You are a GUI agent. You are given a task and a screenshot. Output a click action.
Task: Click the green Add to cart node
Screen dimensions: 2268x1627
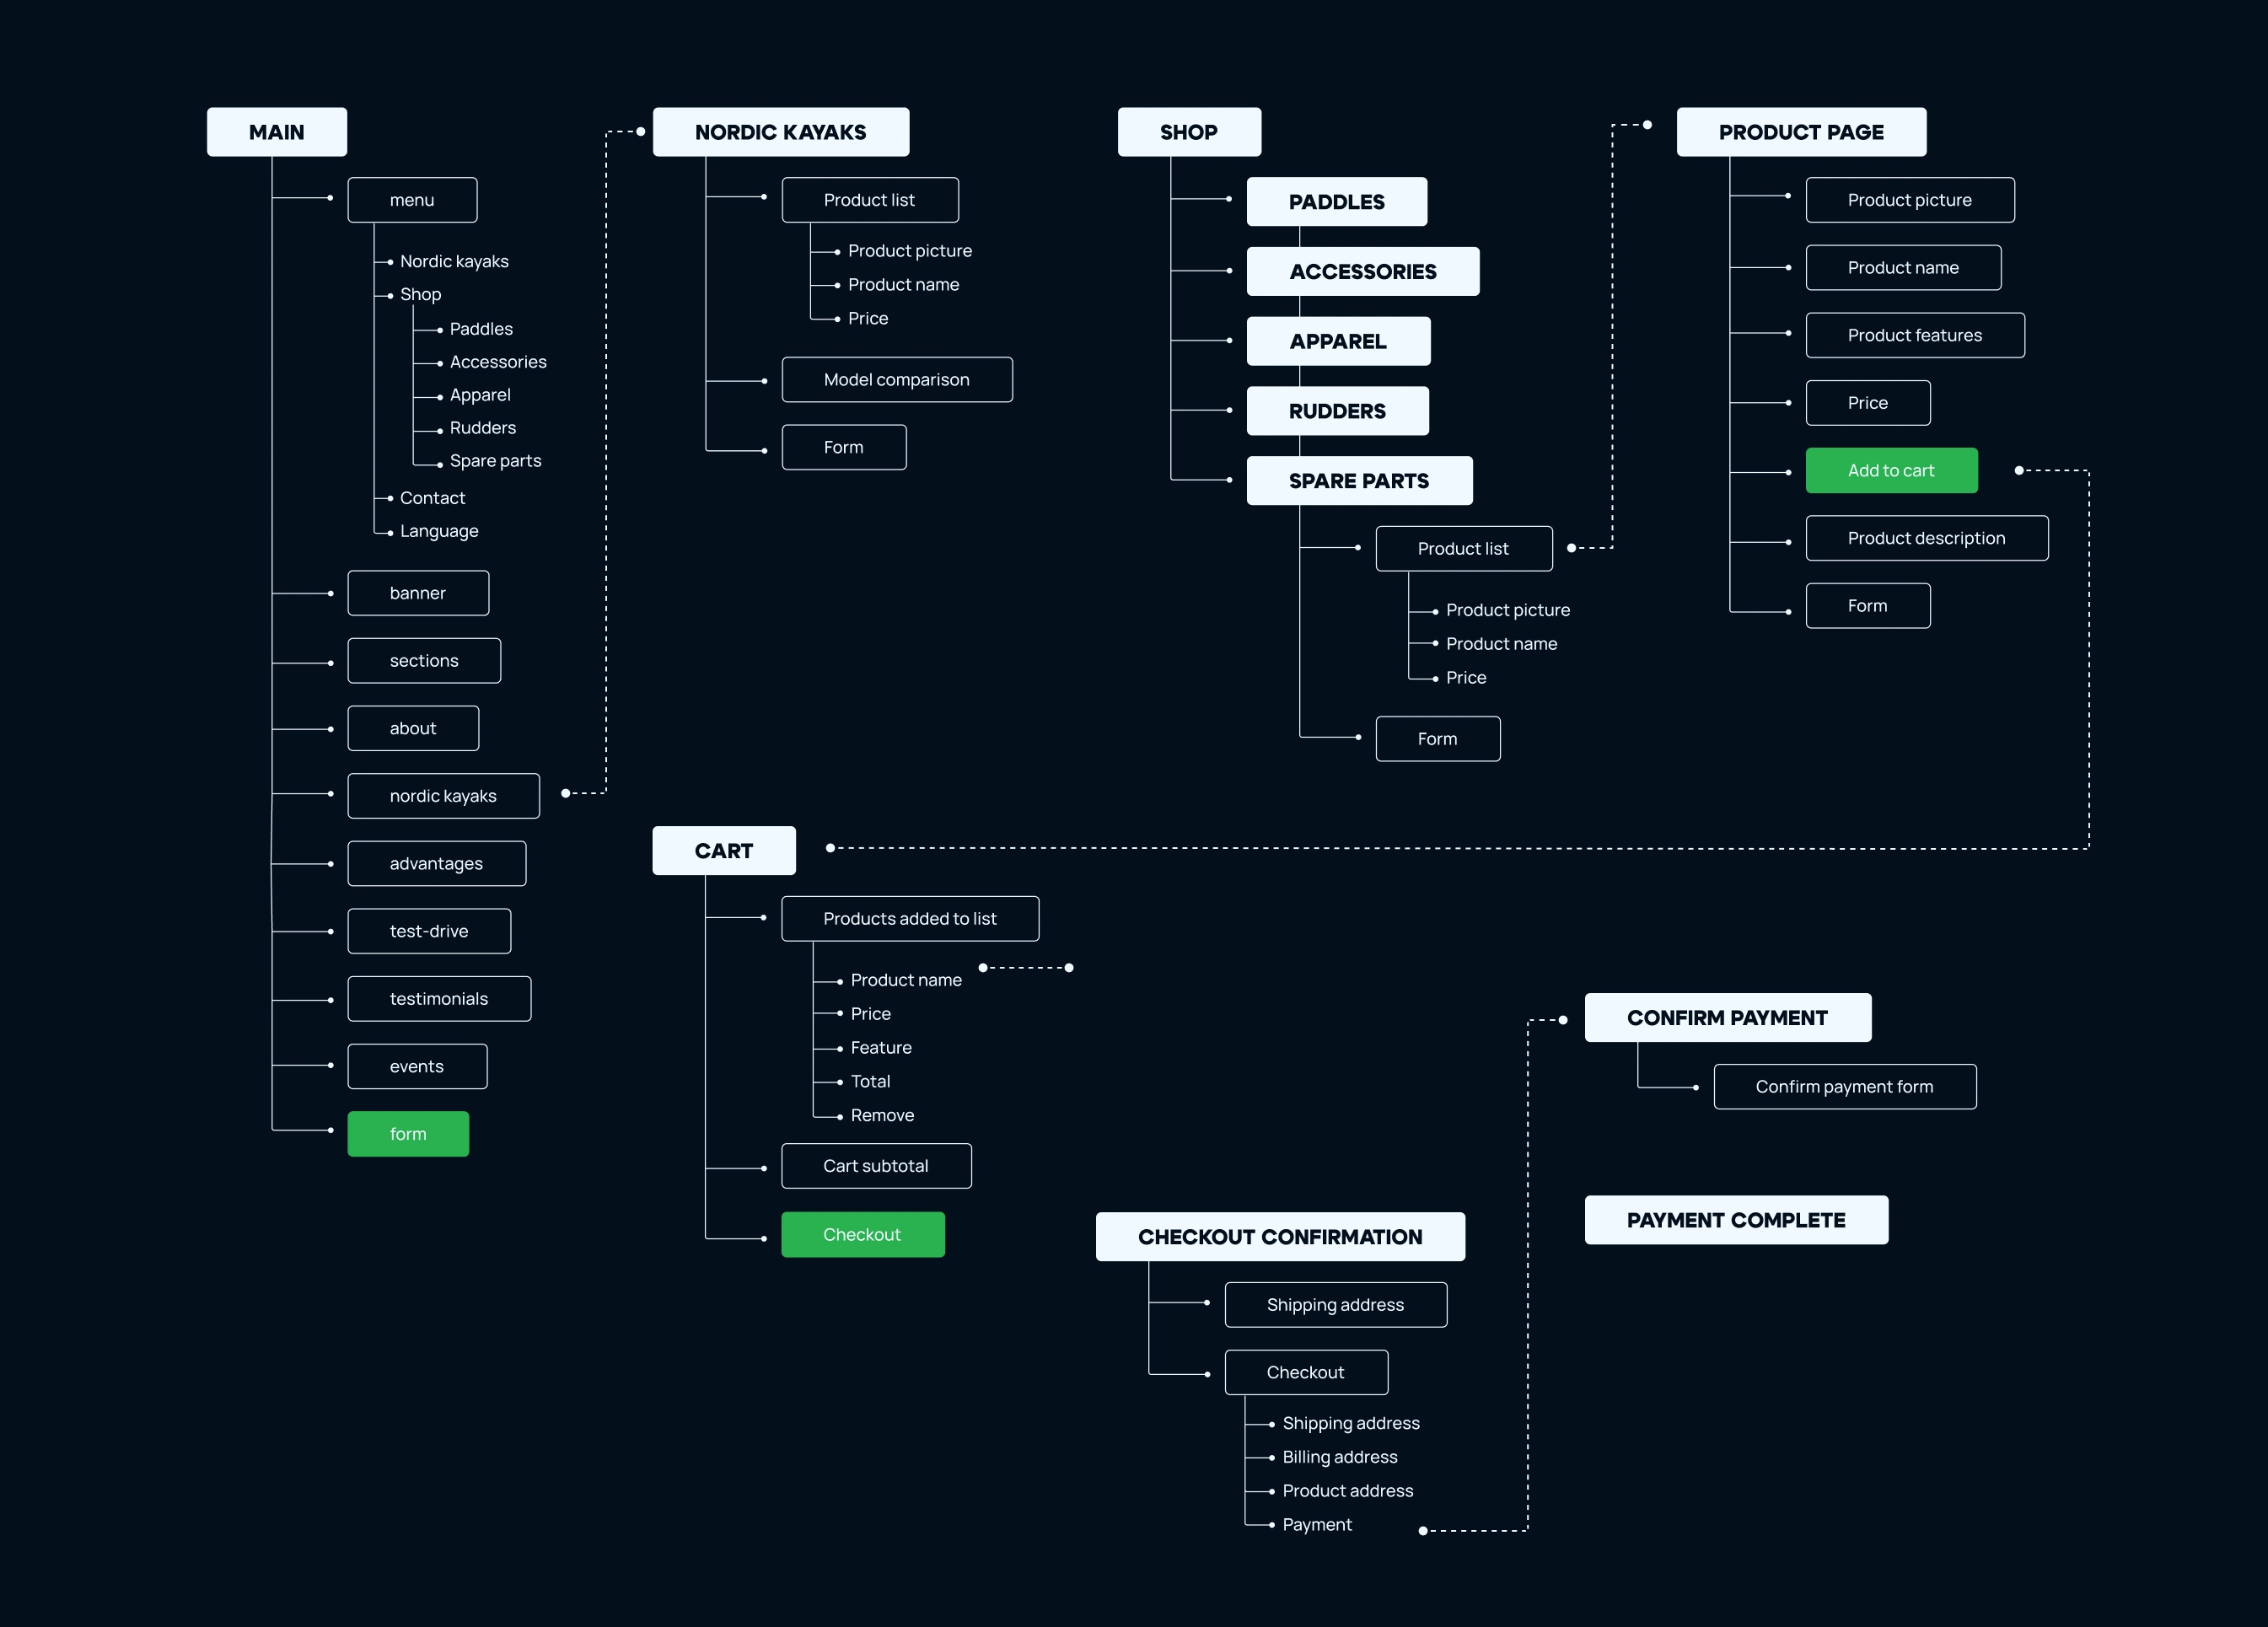pyautogui.click(x=1890, y=470)
